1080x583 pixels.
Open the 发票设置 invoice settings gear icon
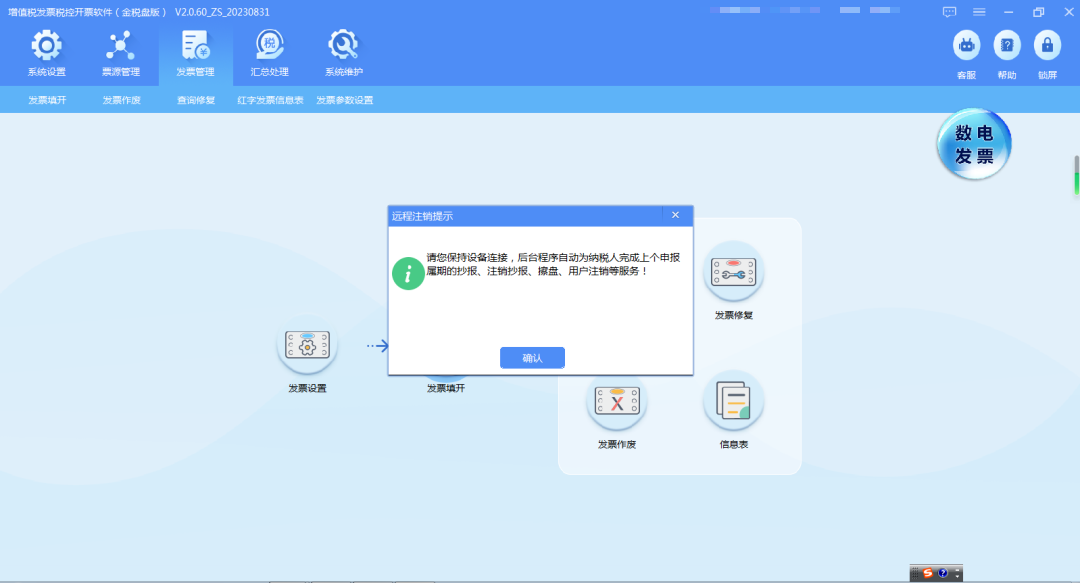pos(307,344)
